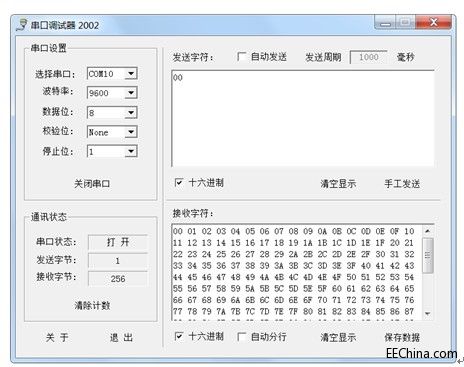464x367 pixels.
Task: Toggle 十六进制 checkbox under send box
Action: 178,182
